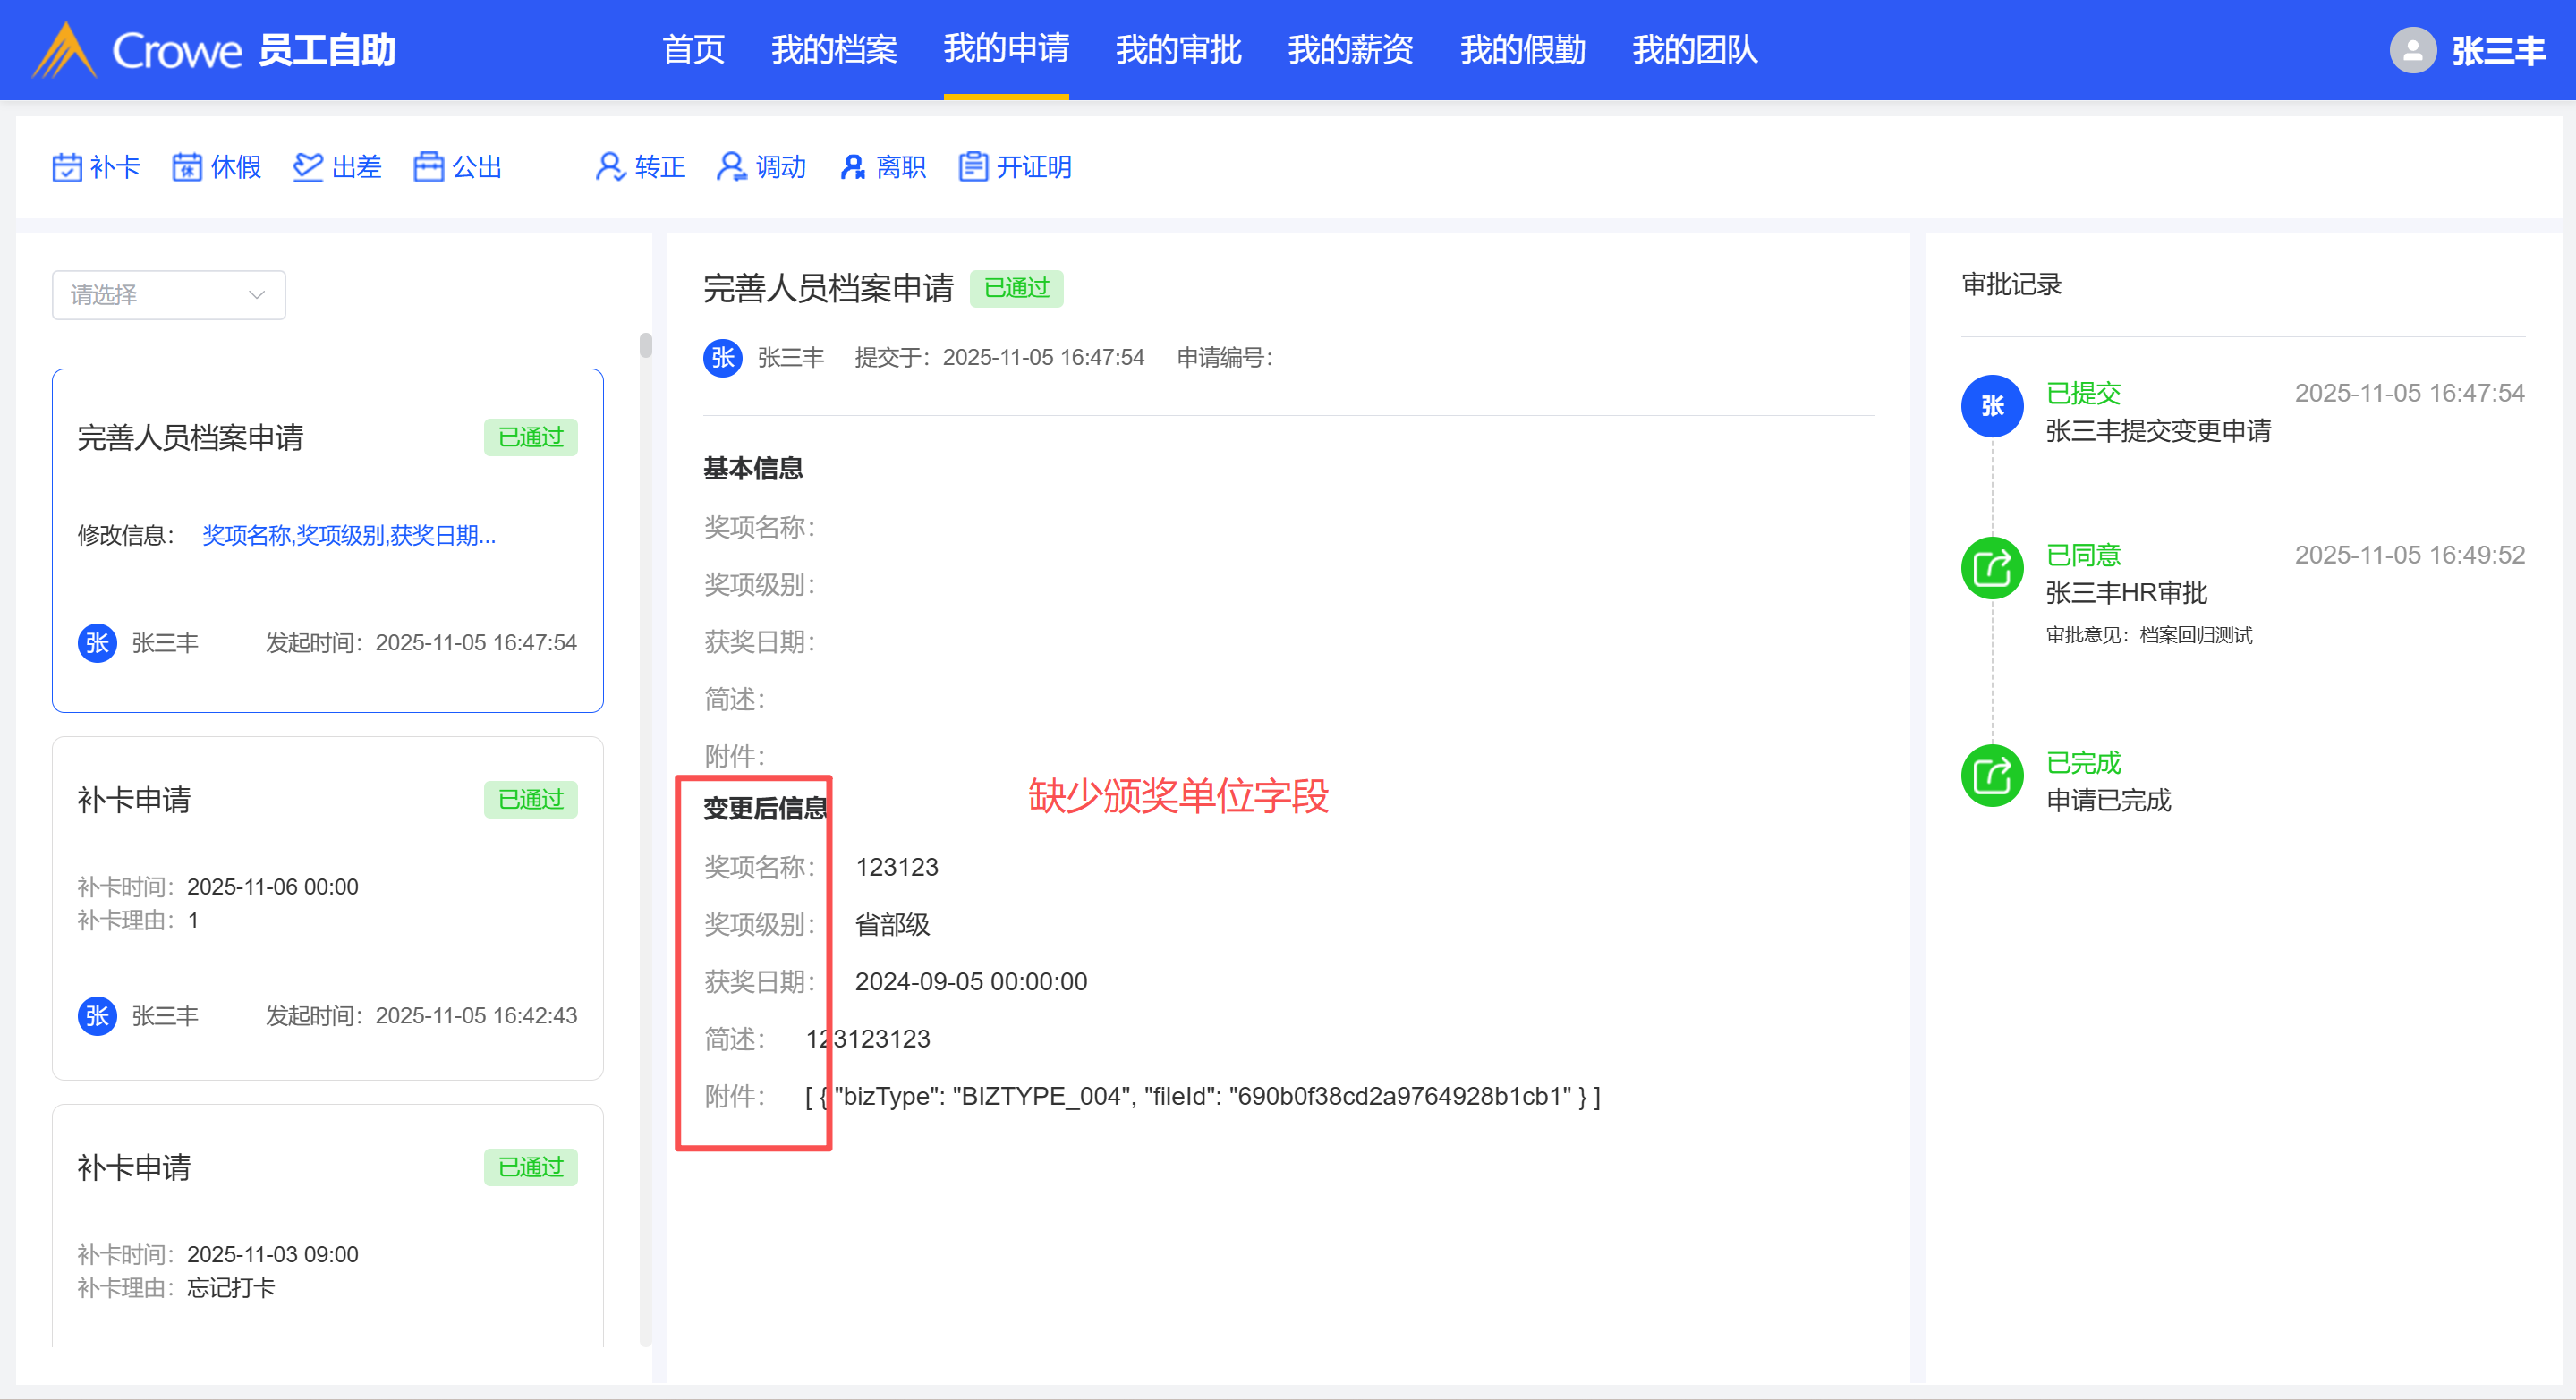Click the 补卡 calendar icon

(67, 167)
